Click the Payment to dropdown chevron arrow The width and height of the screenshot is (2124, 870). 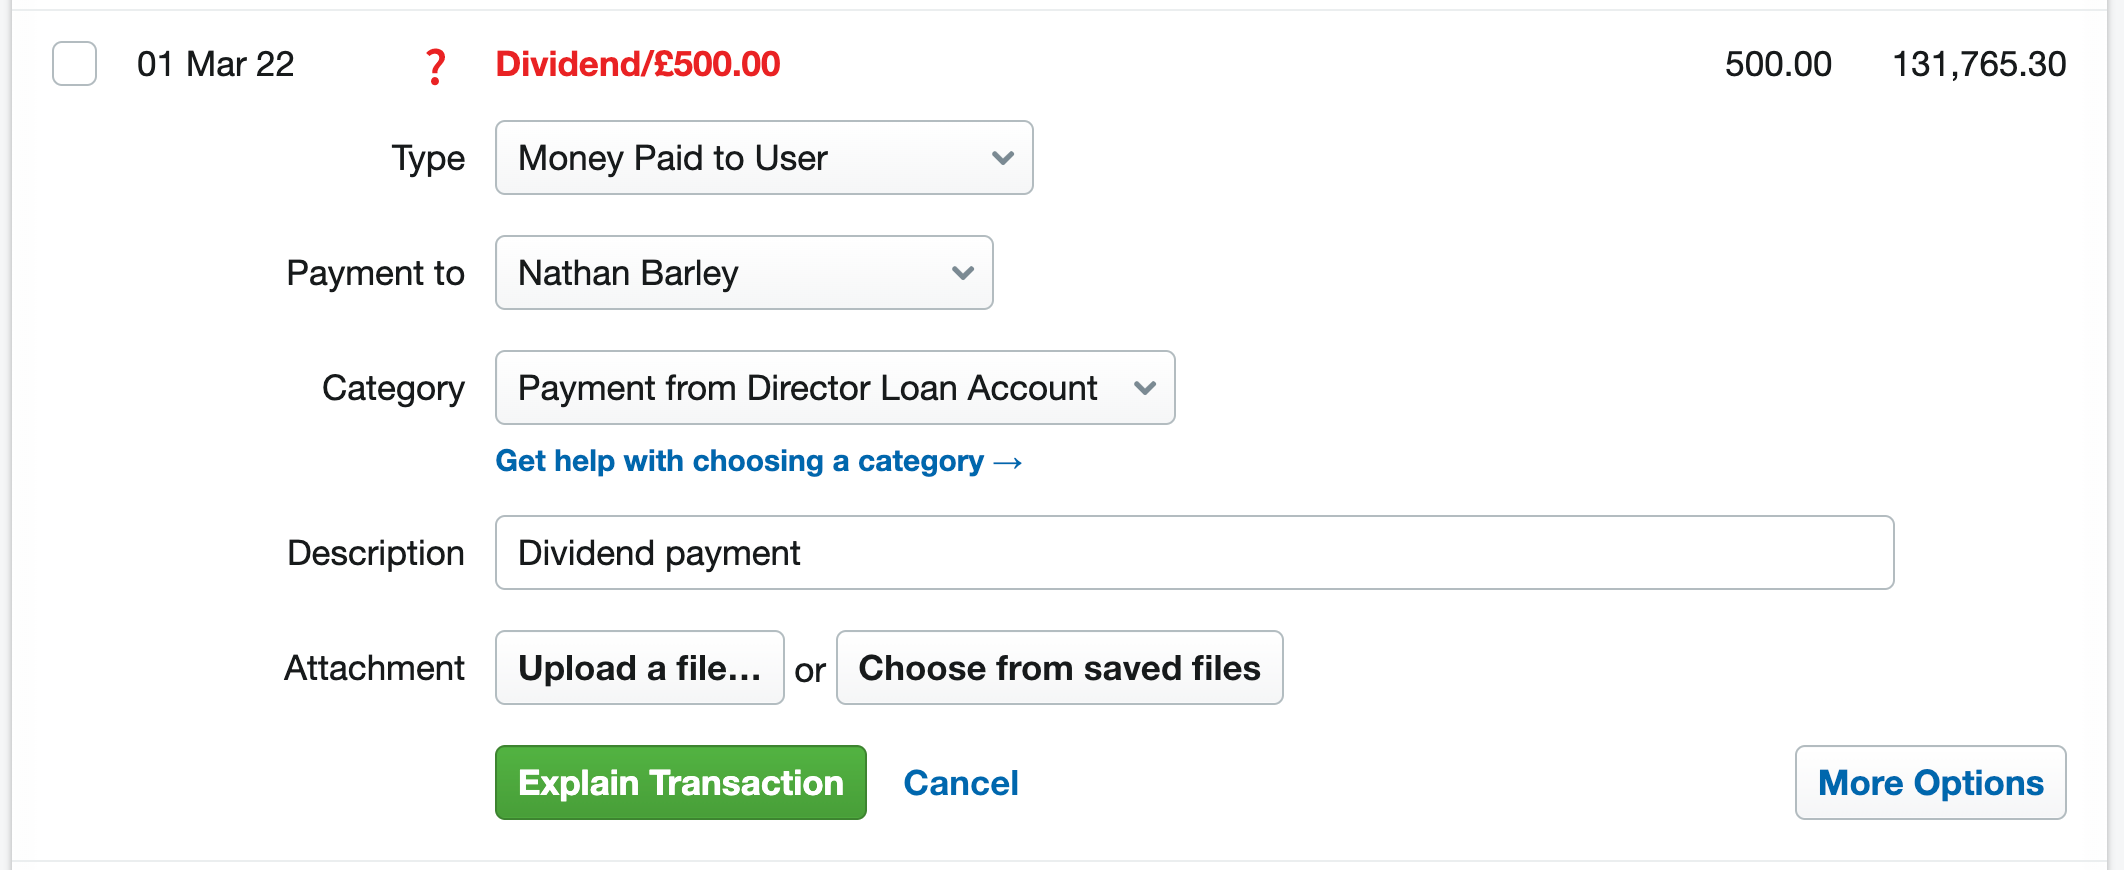pyautogui.click(x=962, y=272)
